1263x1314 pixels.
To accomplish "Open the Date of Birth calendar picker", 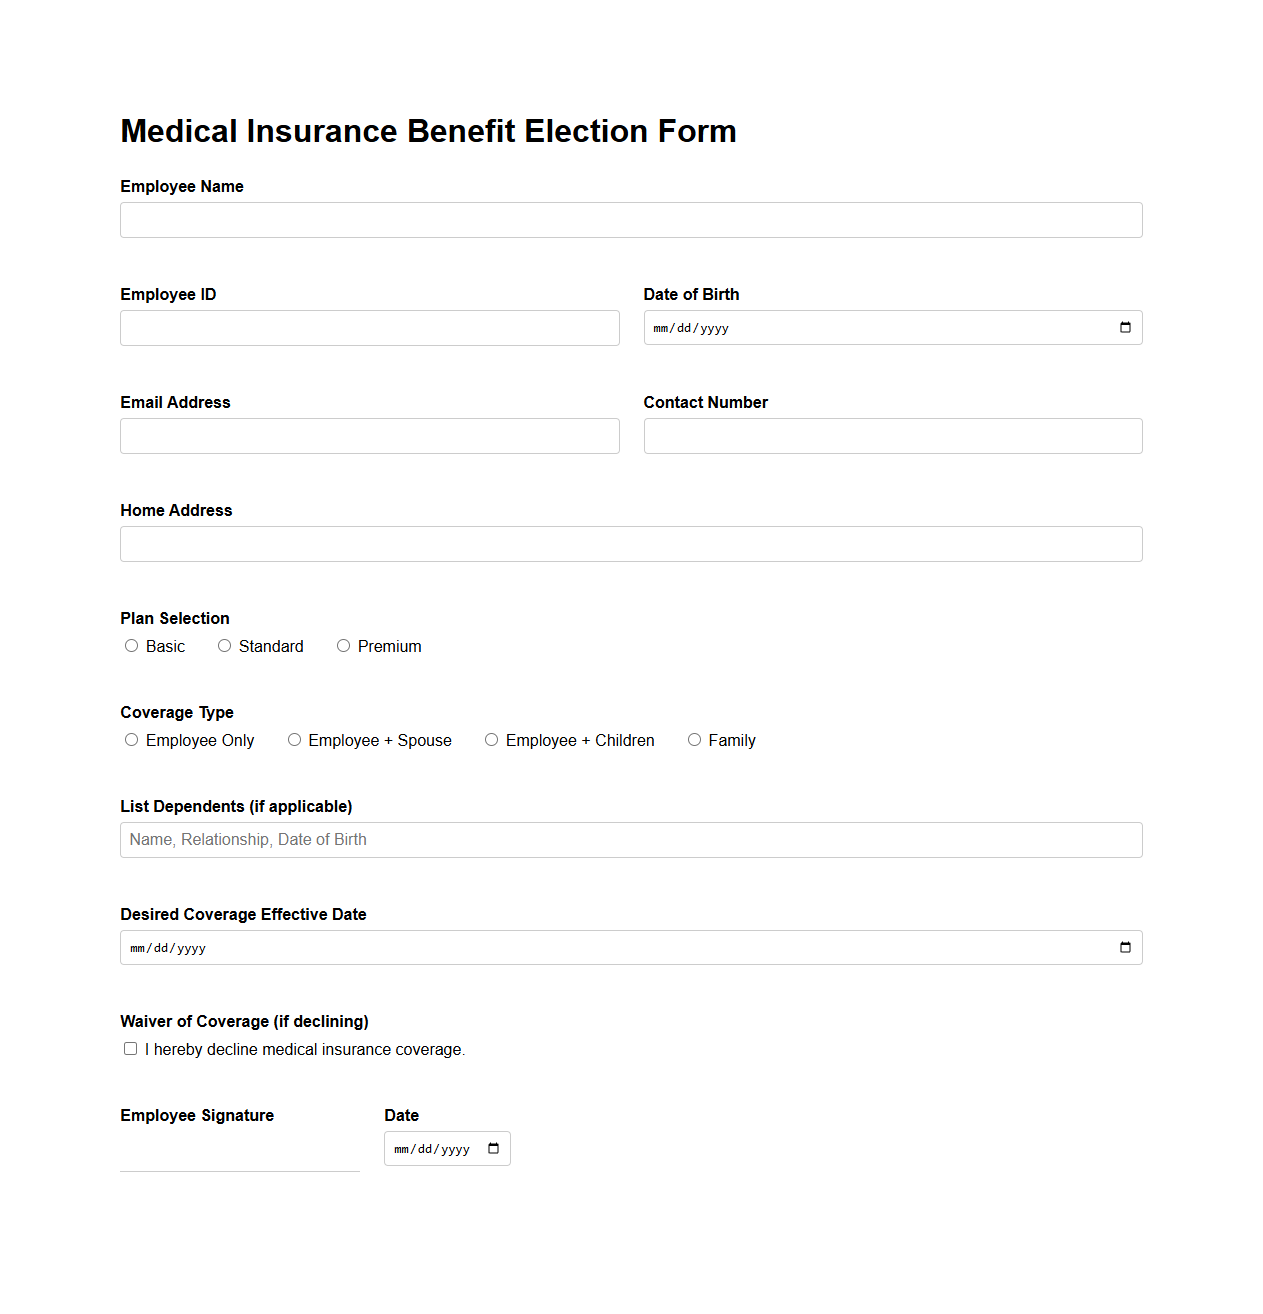I will pos(1124,327).
